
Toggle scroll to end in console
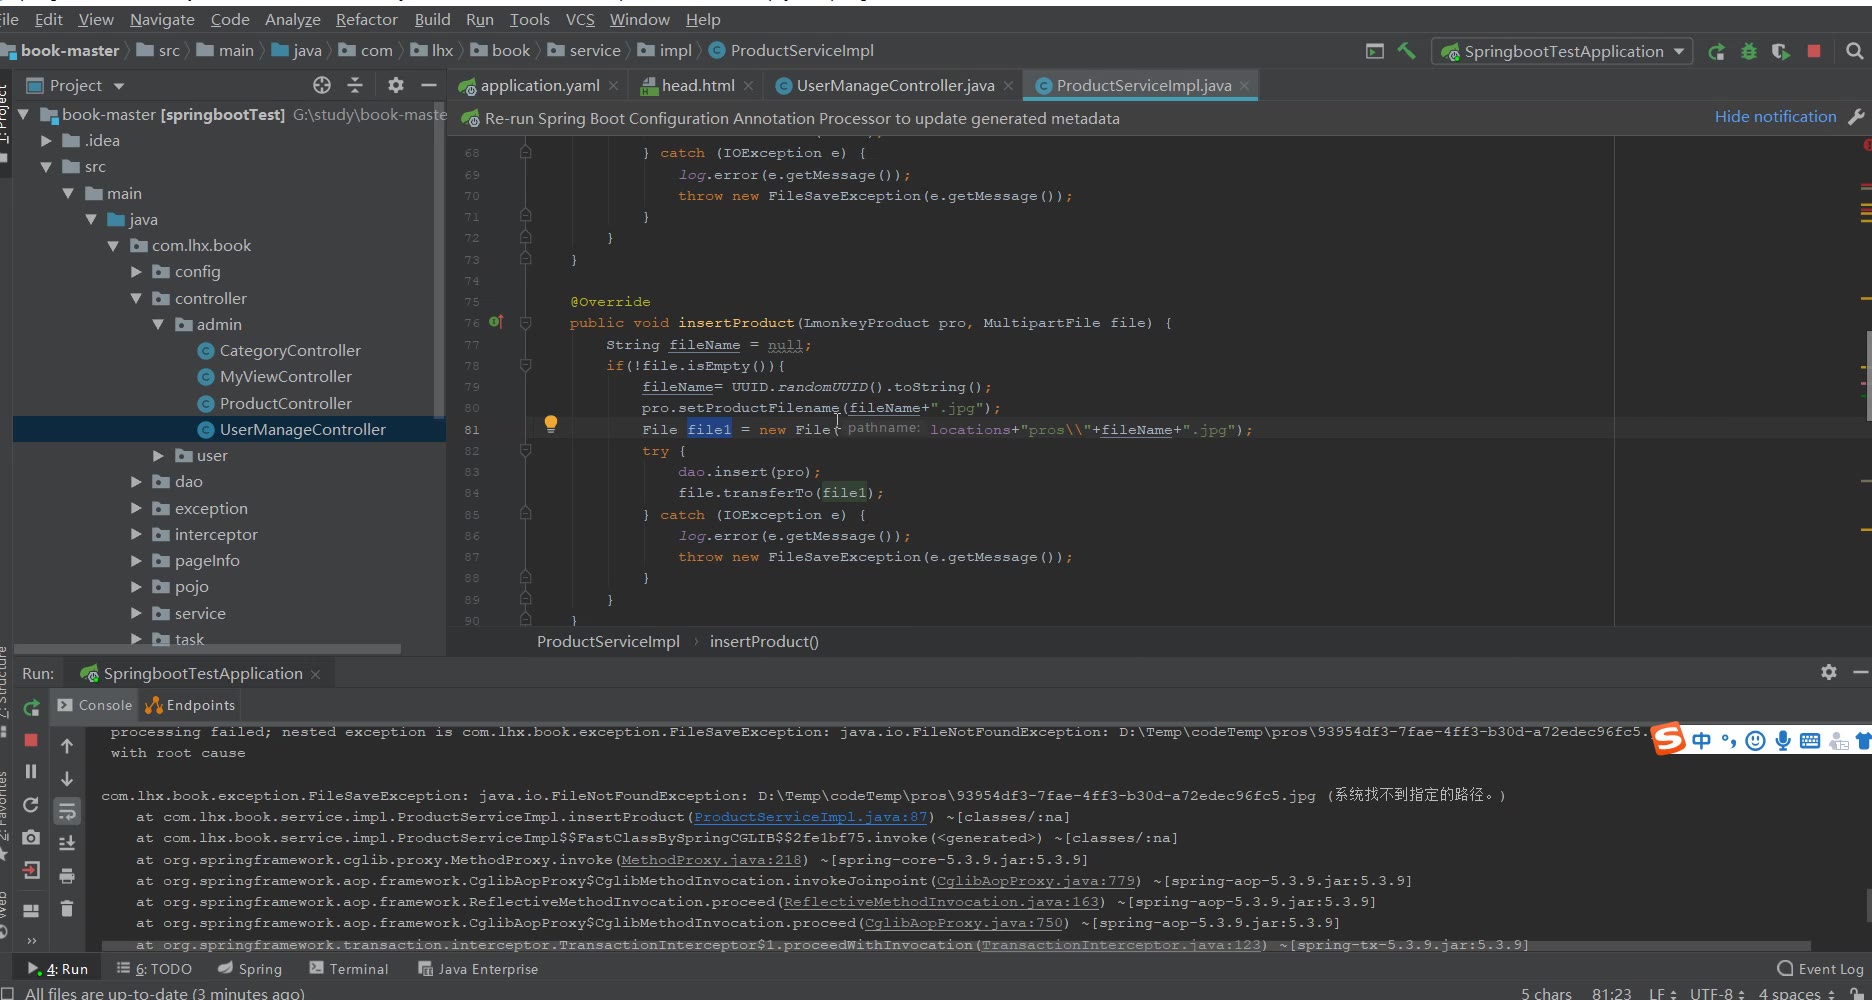point(67,843)
